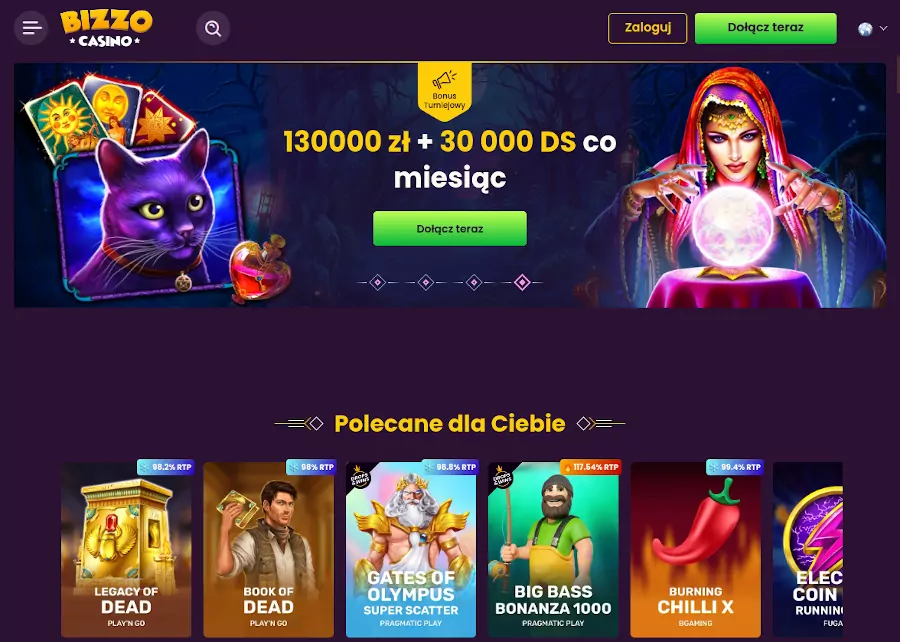Select the third banner slide indicator
Viewport: 900px width, 642px height.
coord(474,282)
